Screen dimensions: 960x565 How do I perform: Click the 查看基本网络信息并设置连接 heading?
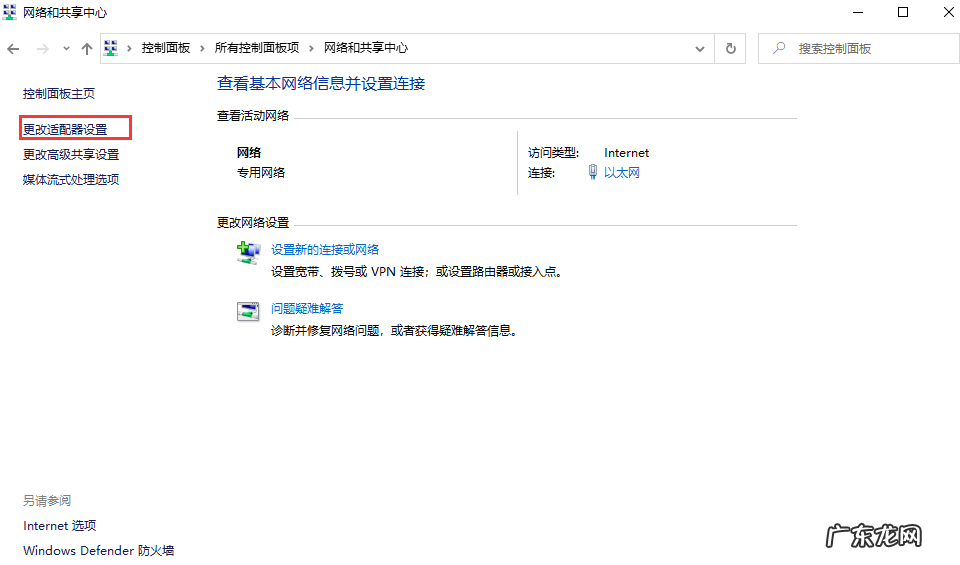pos(321,84)
